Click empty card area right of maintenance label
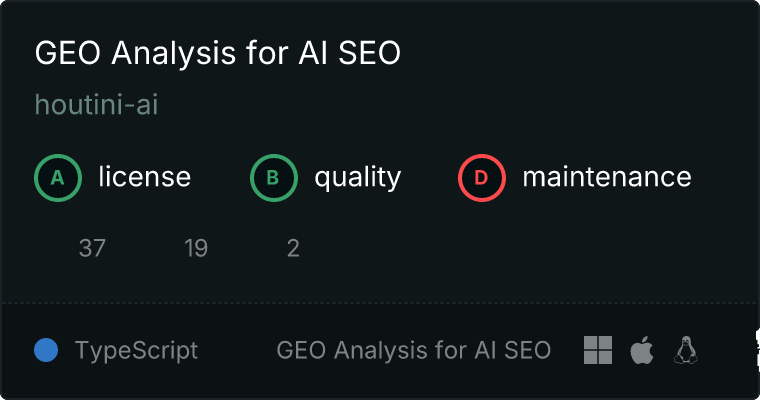 (725, 178)
